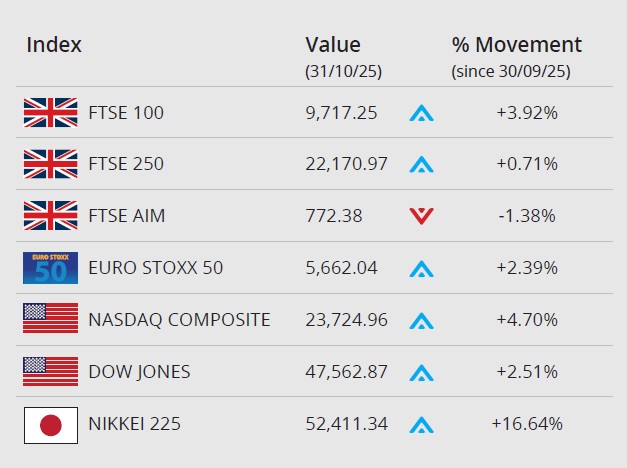This screenshot has width=627, height=468.
Task: Click the US flag beside NASDAQ Composite
Action: click(50, 320)
